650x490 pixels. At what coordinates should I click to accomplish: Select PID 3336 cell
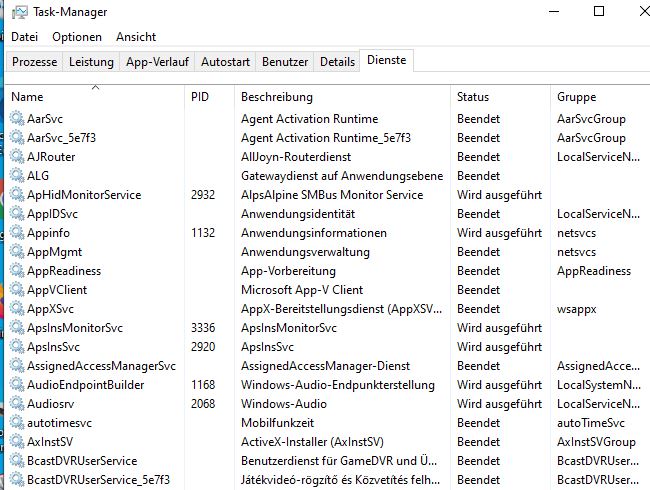click(203, 328)
